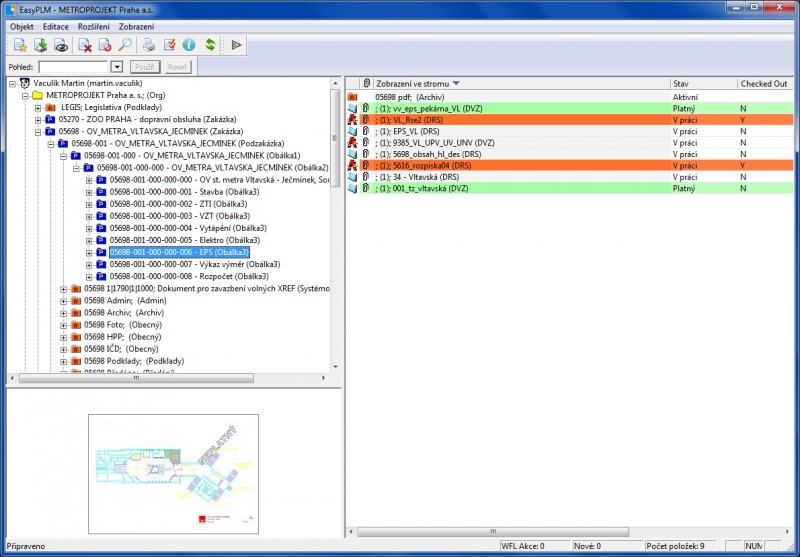
Task: Click the archive icon of 05698 pdf row
Action: pos(352,97)
